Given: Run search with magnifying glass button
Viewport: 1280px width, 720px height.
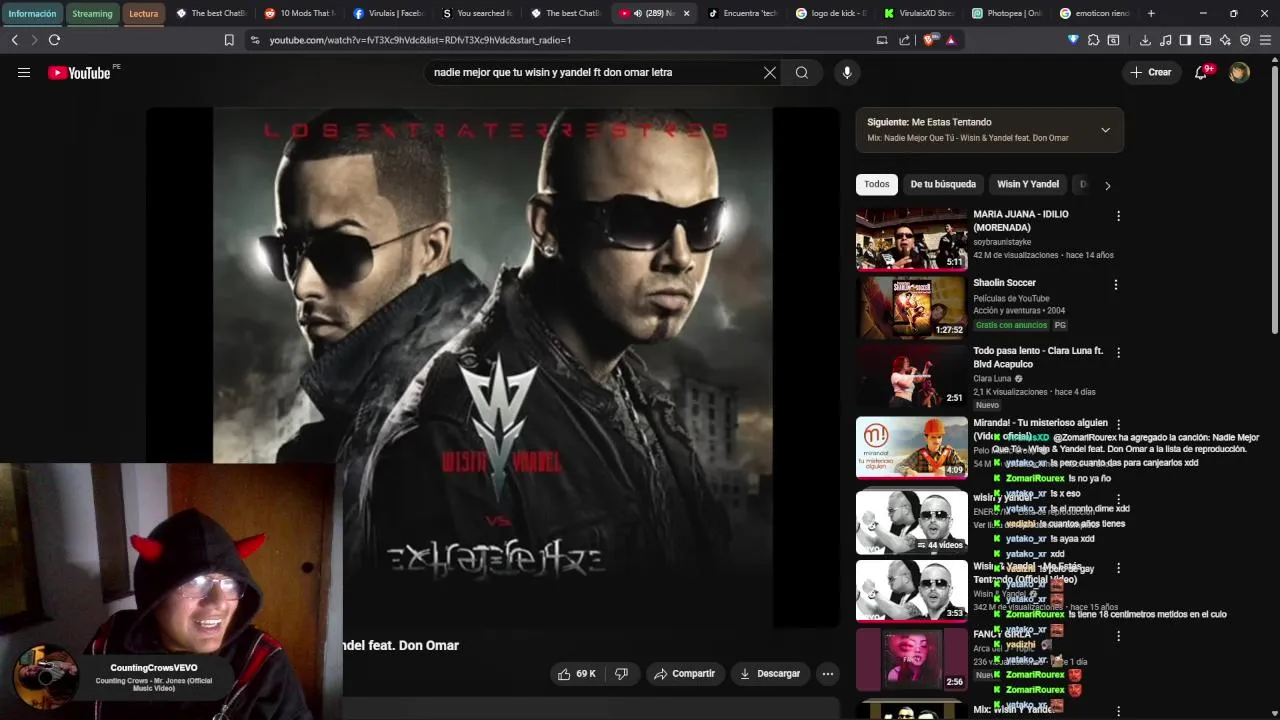Looking at the screenshot, I should coord(802,72).
